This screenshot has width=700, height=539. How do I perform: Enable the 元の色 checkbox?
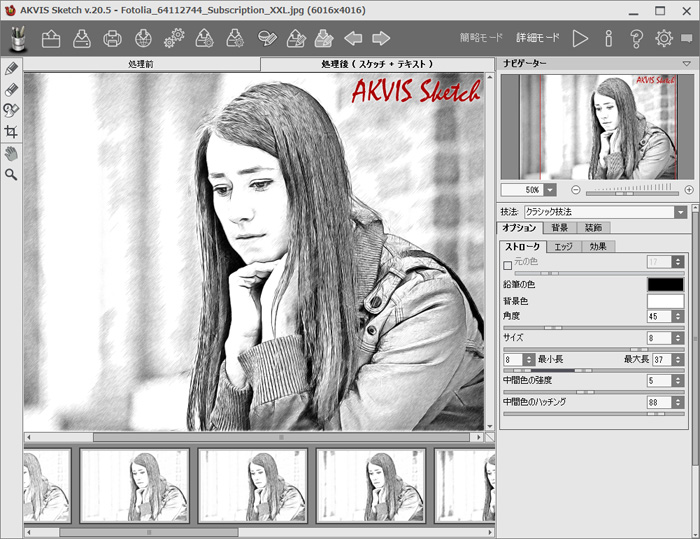click(x=508, y=264)
